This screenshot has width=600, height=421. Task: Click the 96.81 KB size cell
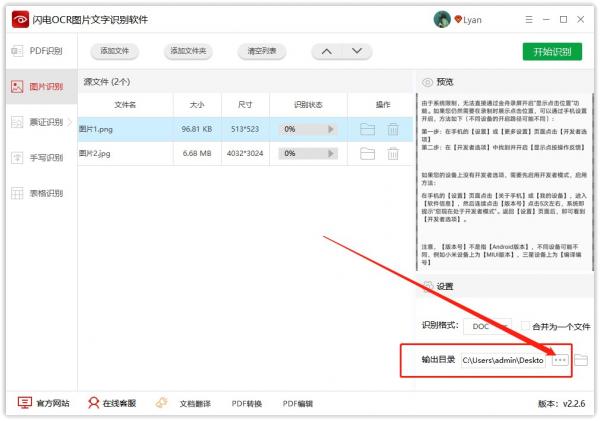point(197,129)
